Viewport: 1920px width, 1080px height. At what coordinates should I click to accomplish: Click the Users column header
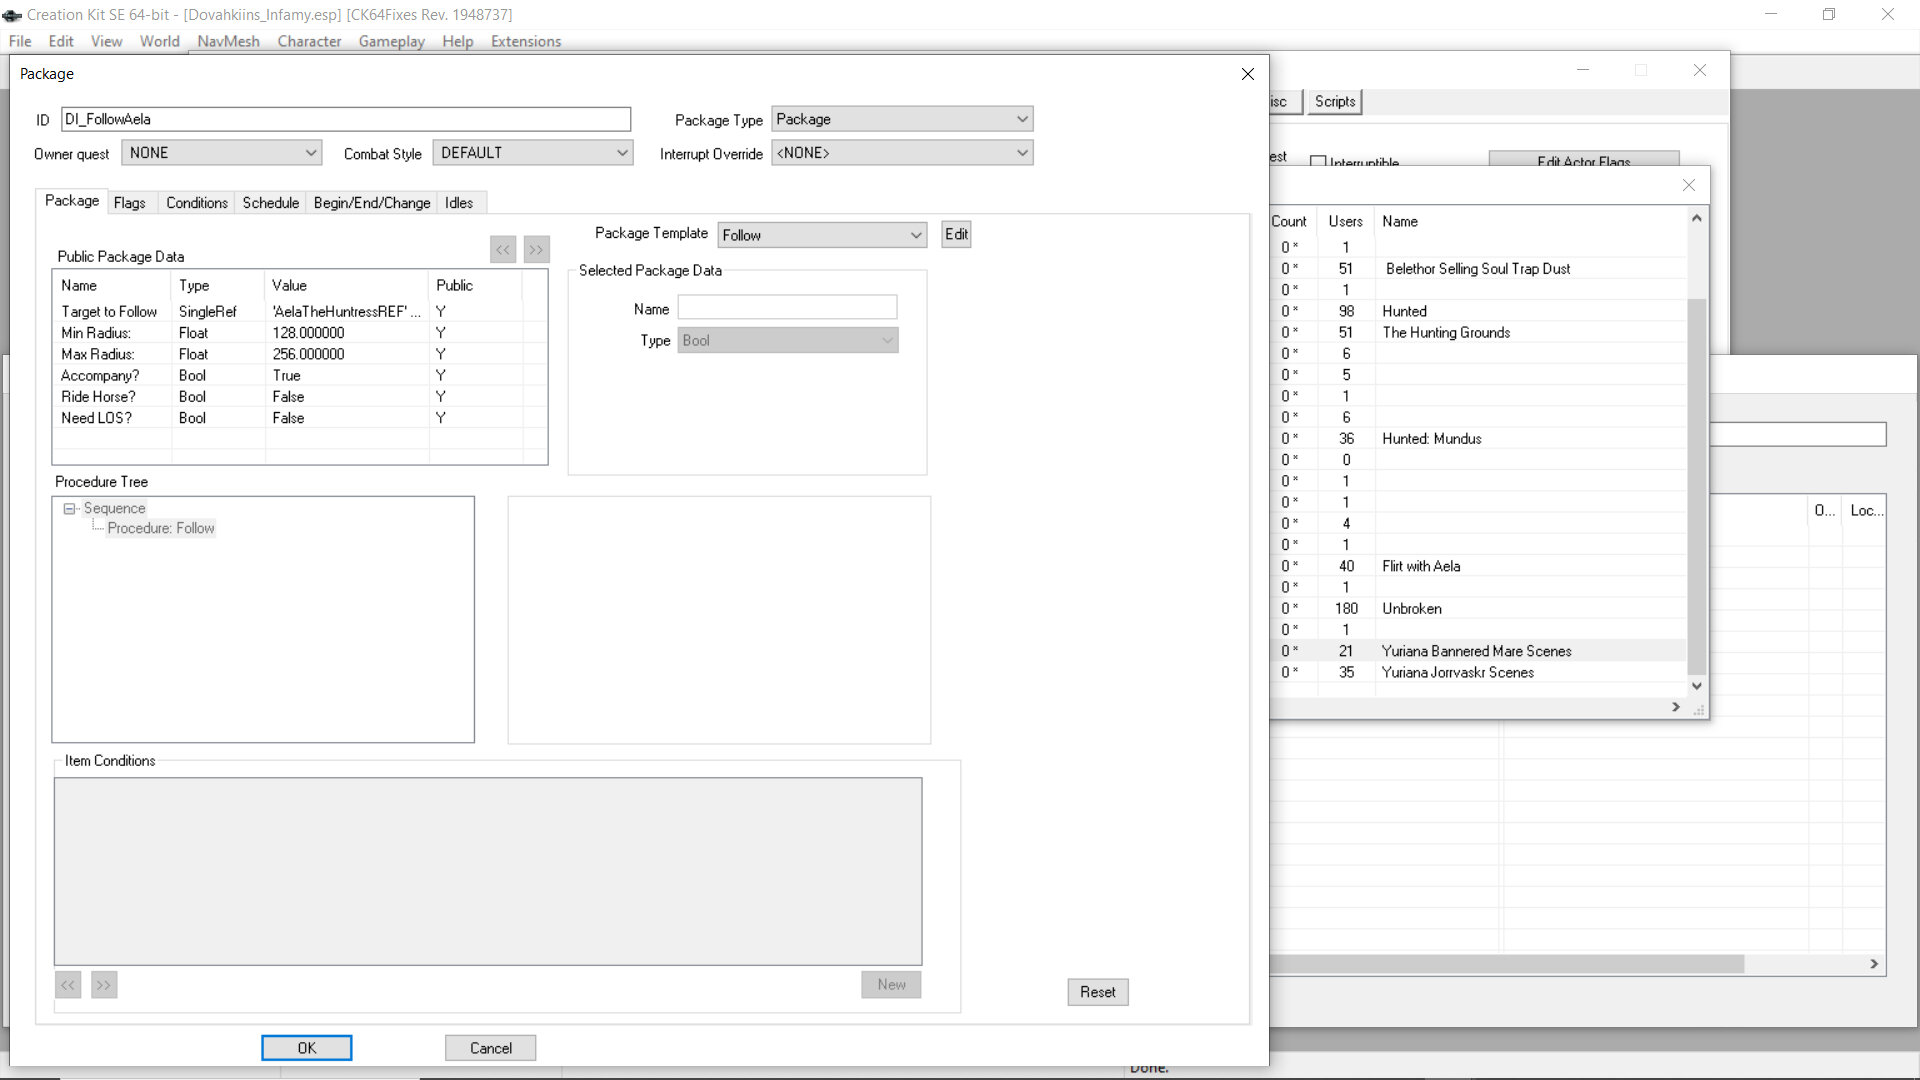pyautogui.click(x=1345, y=221)
